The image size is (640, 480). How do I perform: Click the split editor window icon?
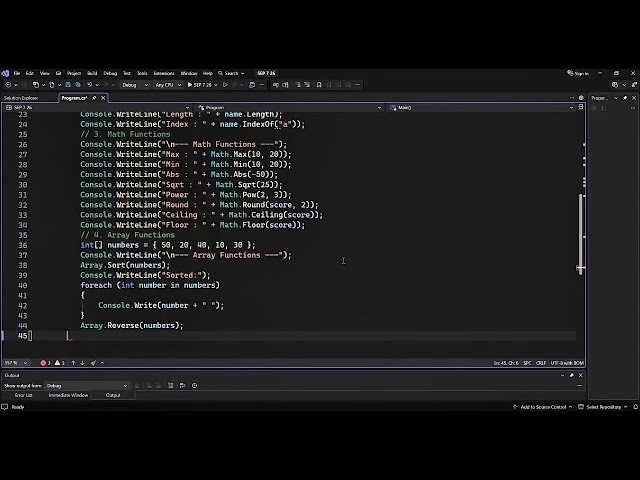(x=581, y=107)
